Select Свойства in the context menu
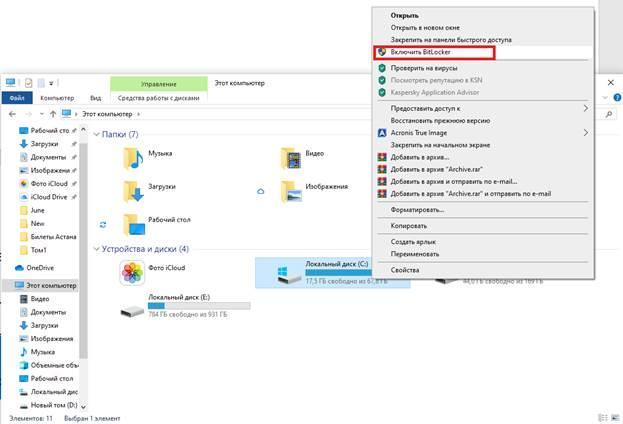 [x=405, y=270]
